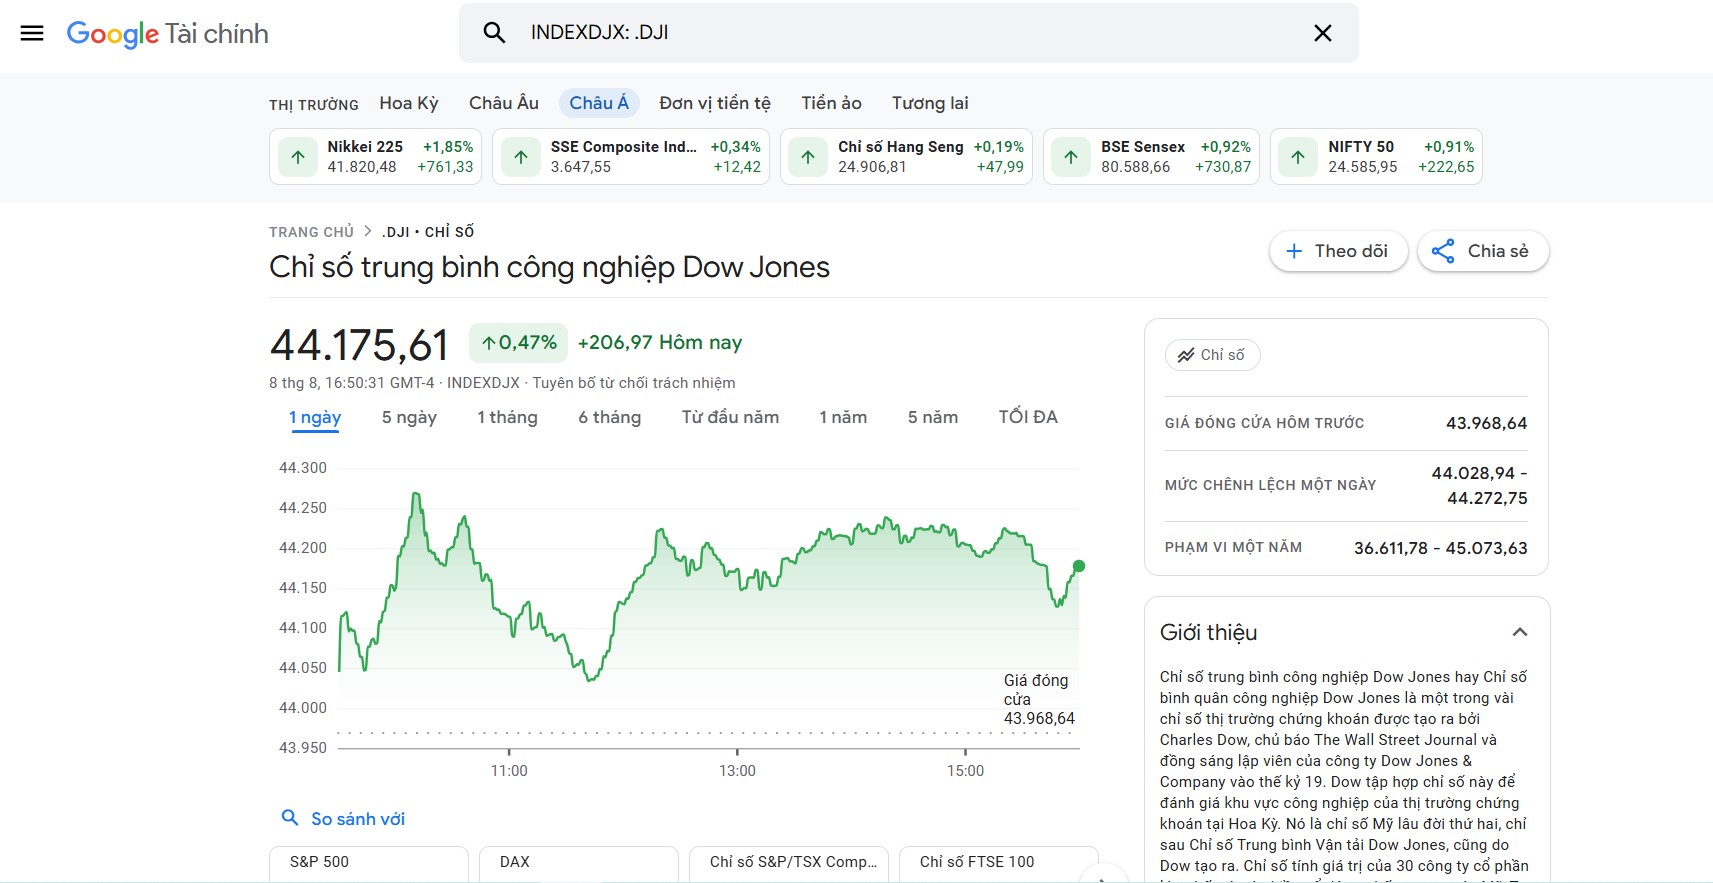The height and width of the screenshot is (883, 1713).
Task: Open the NIFTY 50 card
Action: pos(1376,157)
